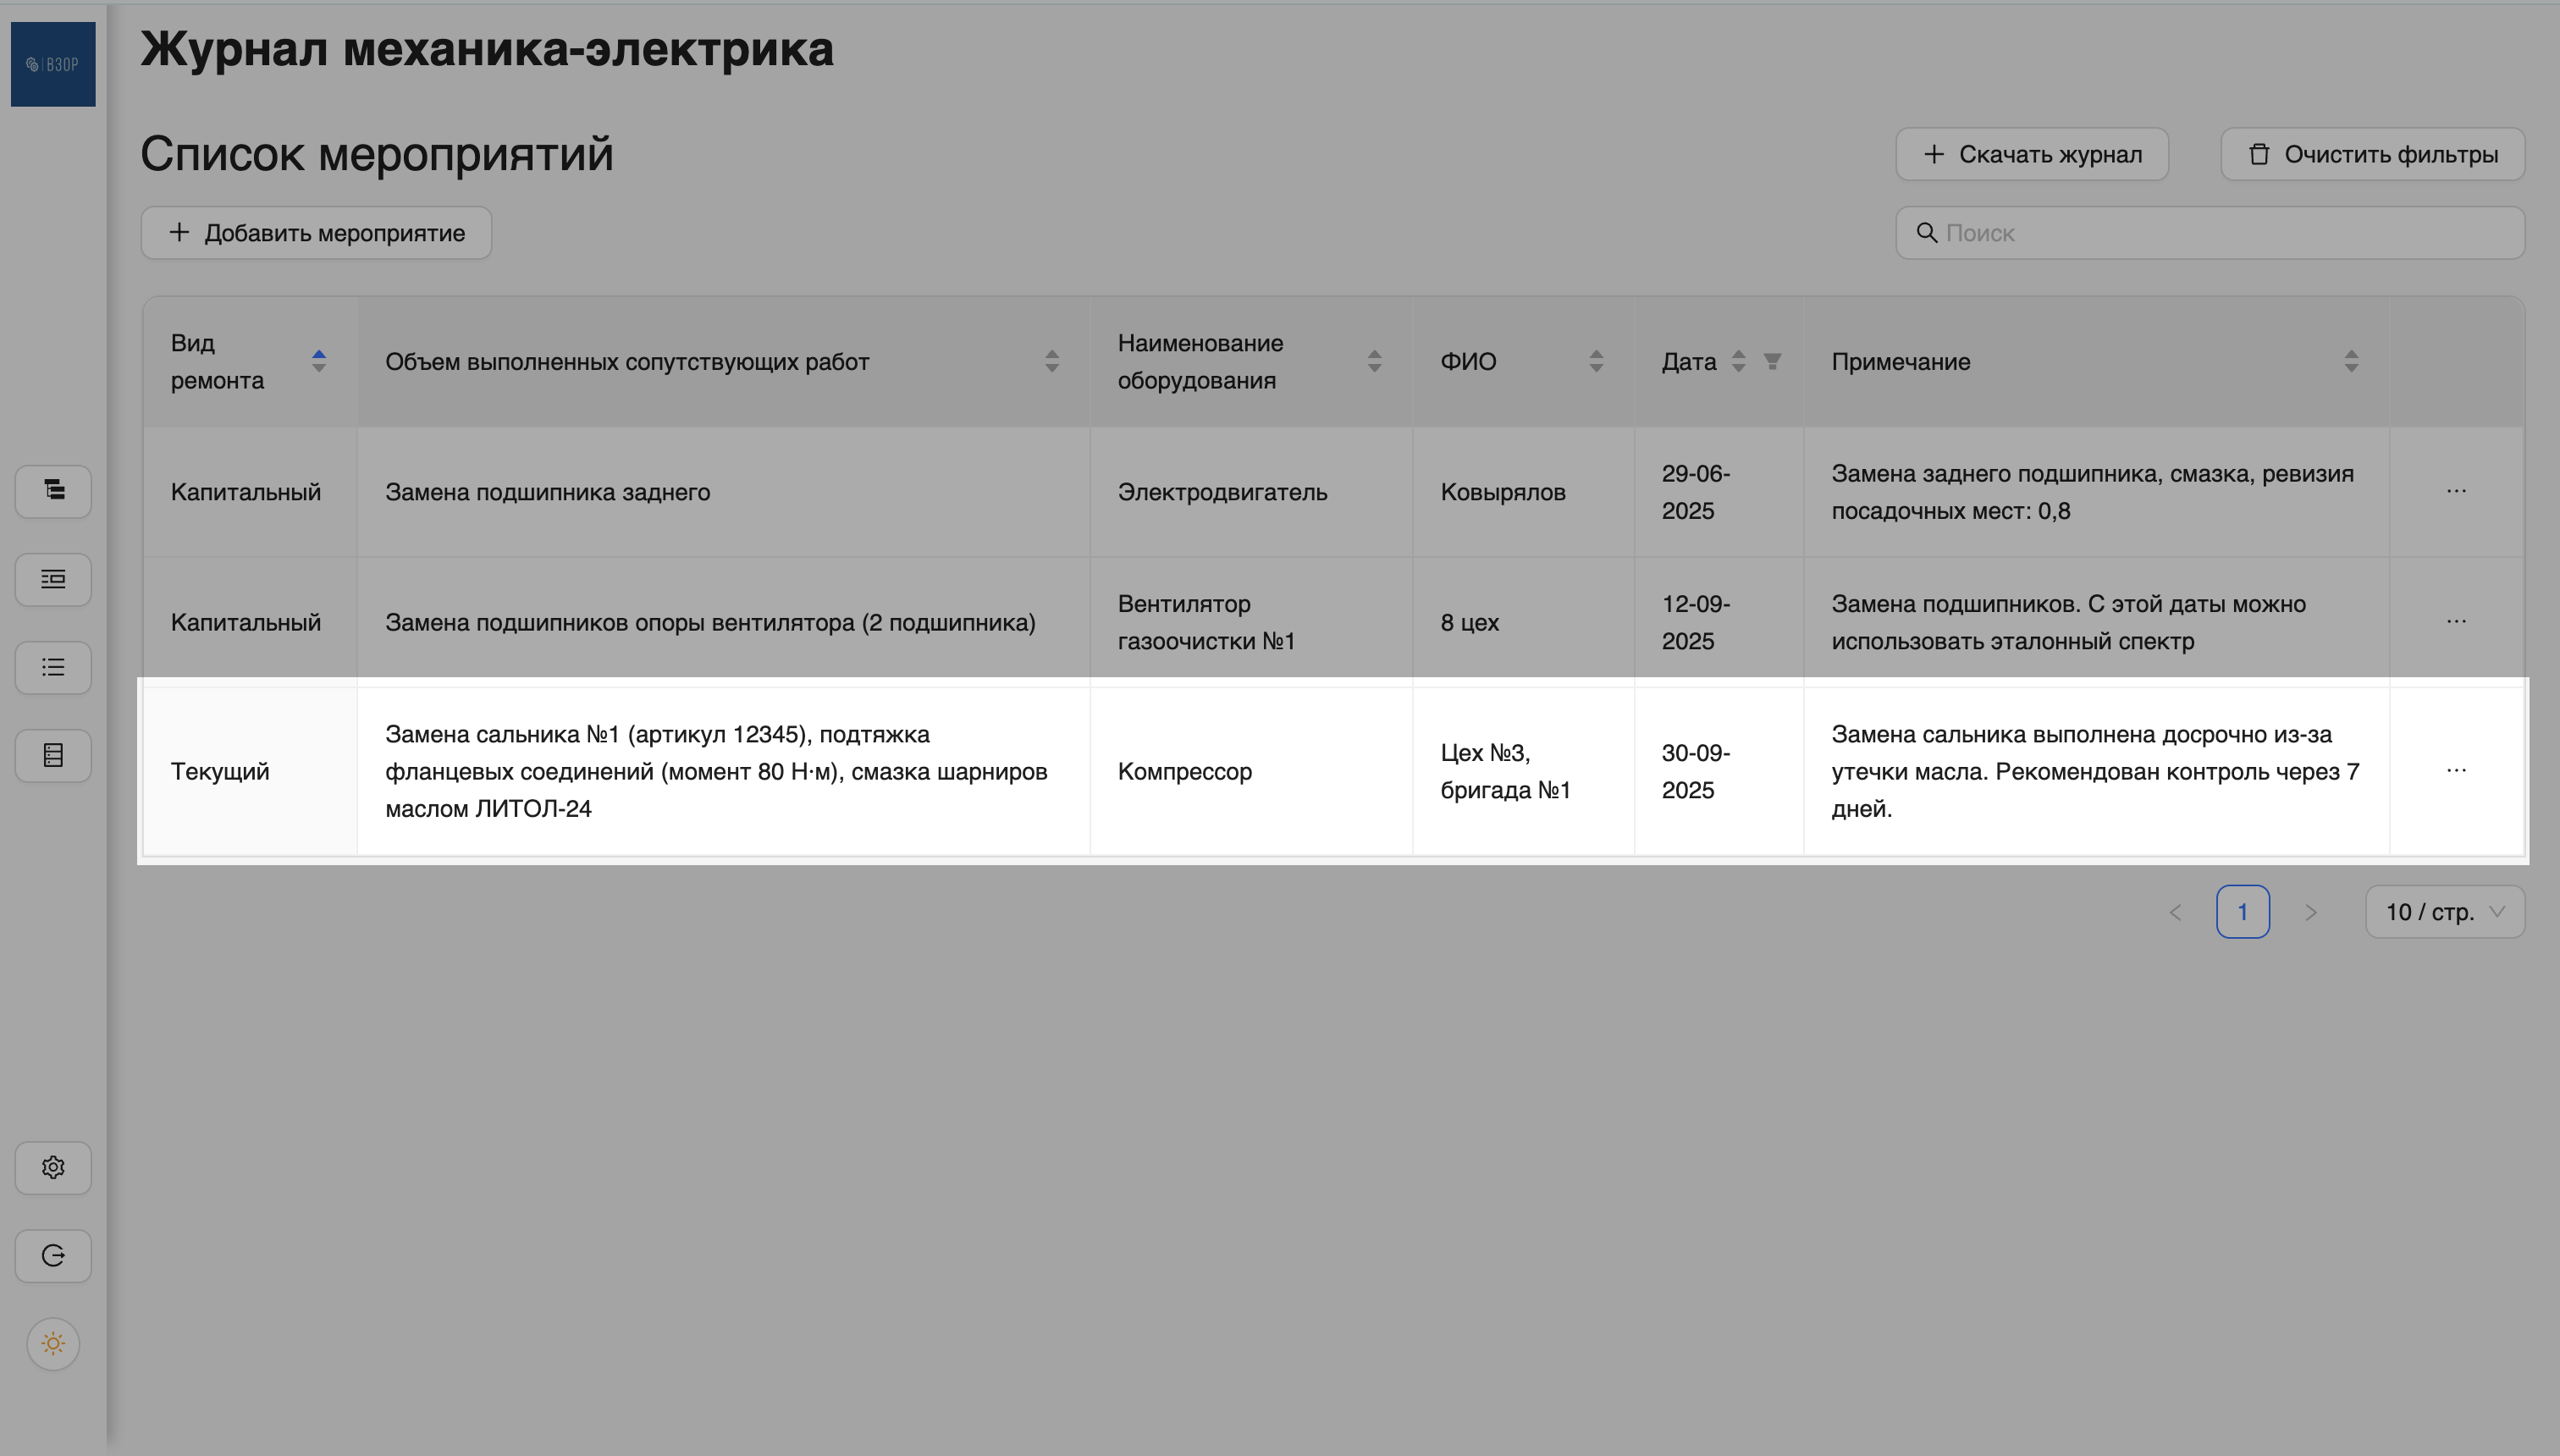Sort the Примечание column
This screenshot has height=1456, width=2560.
point(2352,362)
